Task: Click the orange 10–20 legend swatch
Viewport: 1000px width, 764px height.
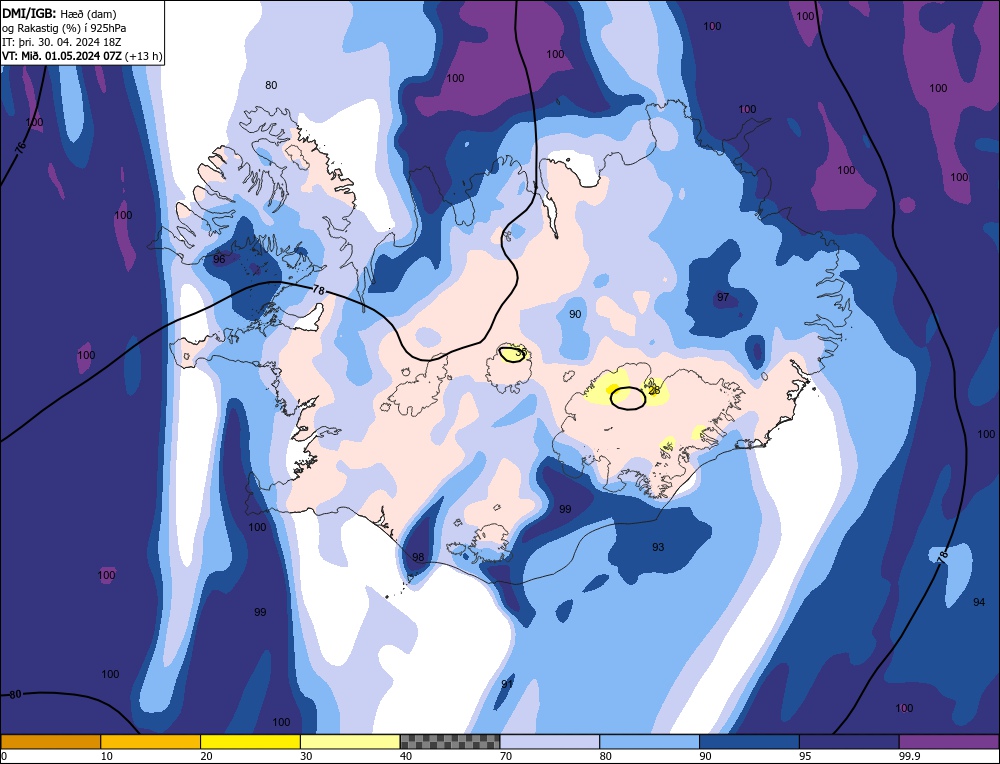Action: tap(151, 741)
